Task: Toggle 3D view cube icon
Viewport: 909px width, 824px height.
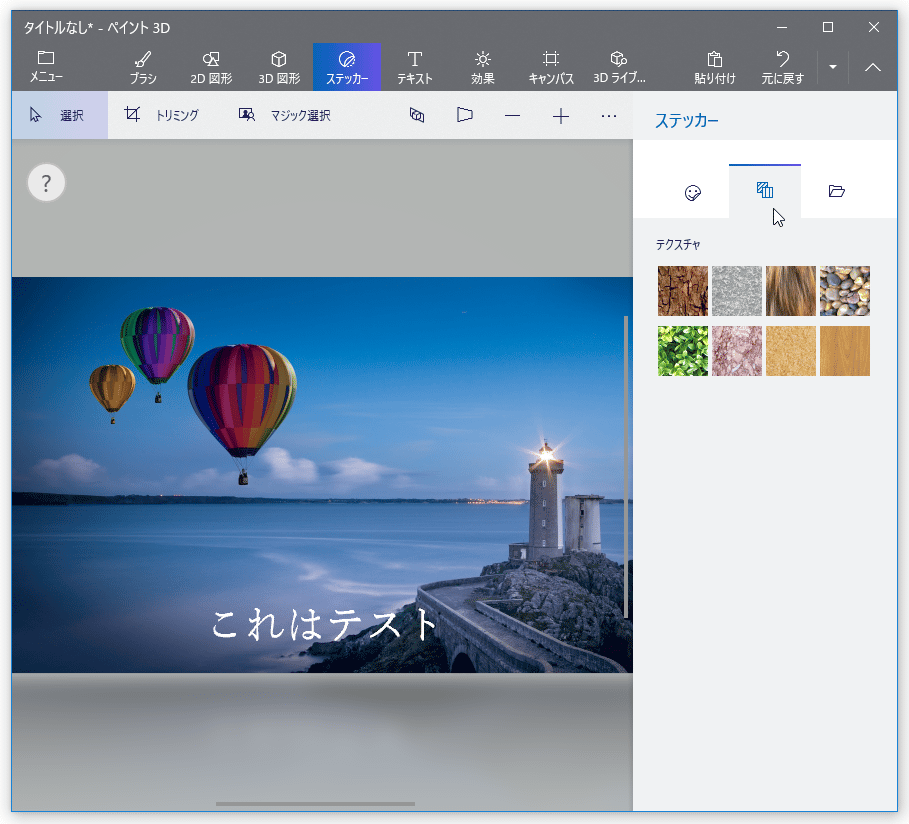Action: 417,115
